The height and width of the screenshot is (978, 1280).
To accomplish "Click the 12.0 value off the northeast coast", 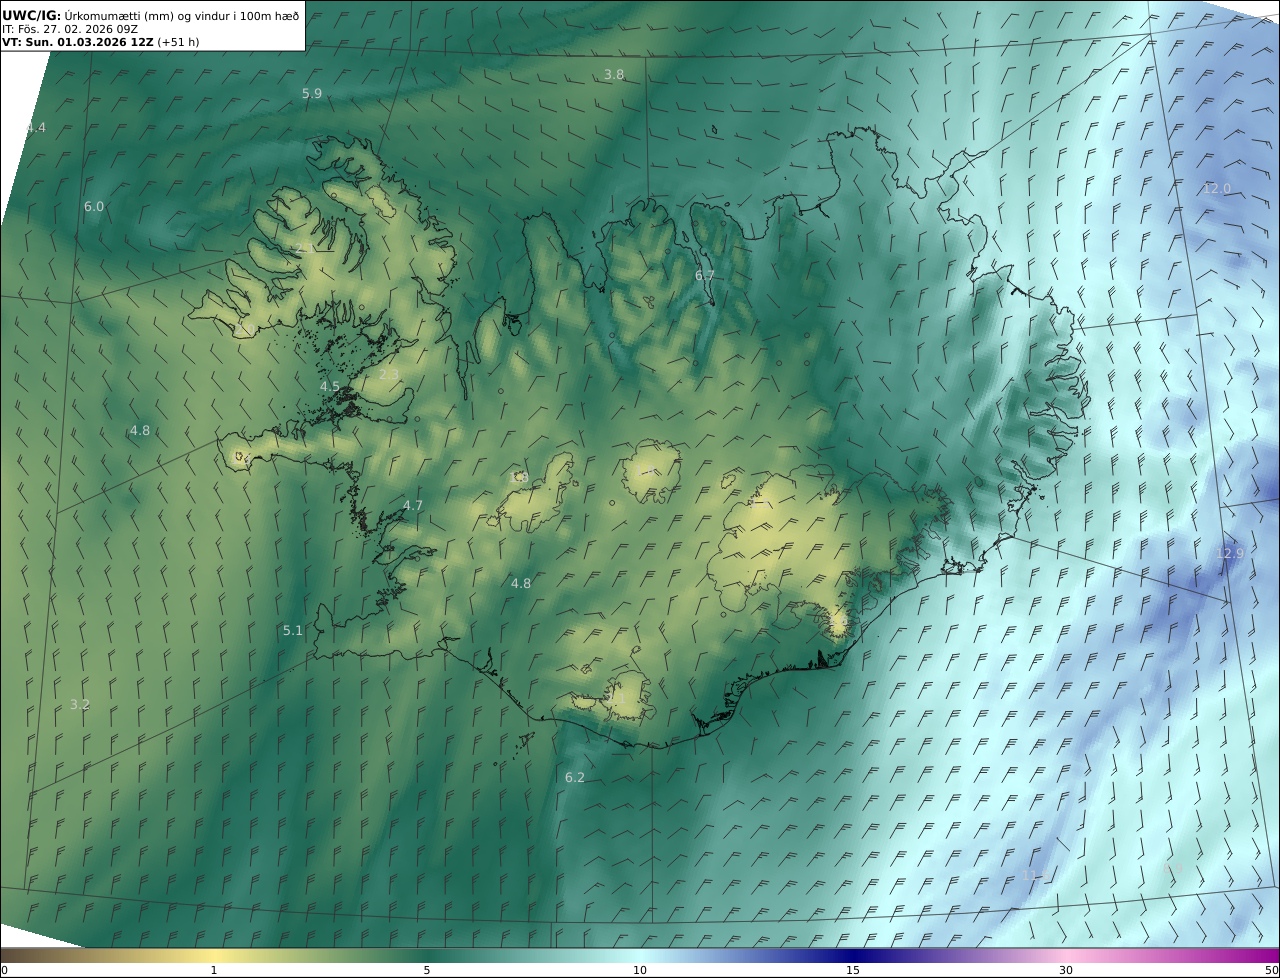I will click(1217, 189).
